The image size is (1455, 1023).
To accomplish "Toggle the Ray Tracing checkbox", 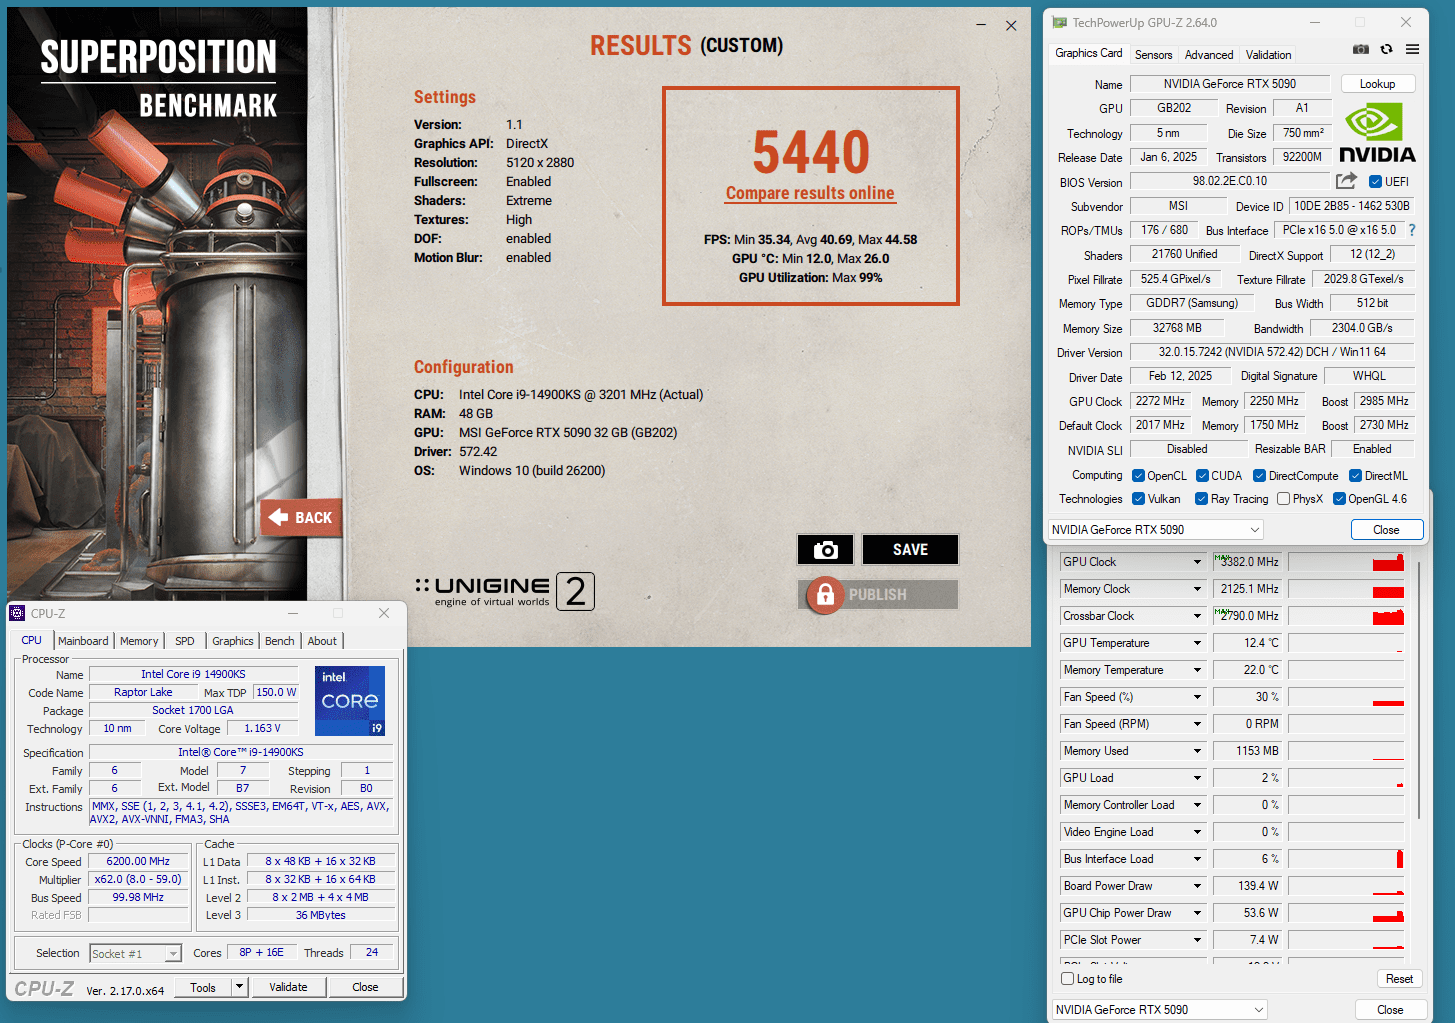I will tap(1202, 499).
